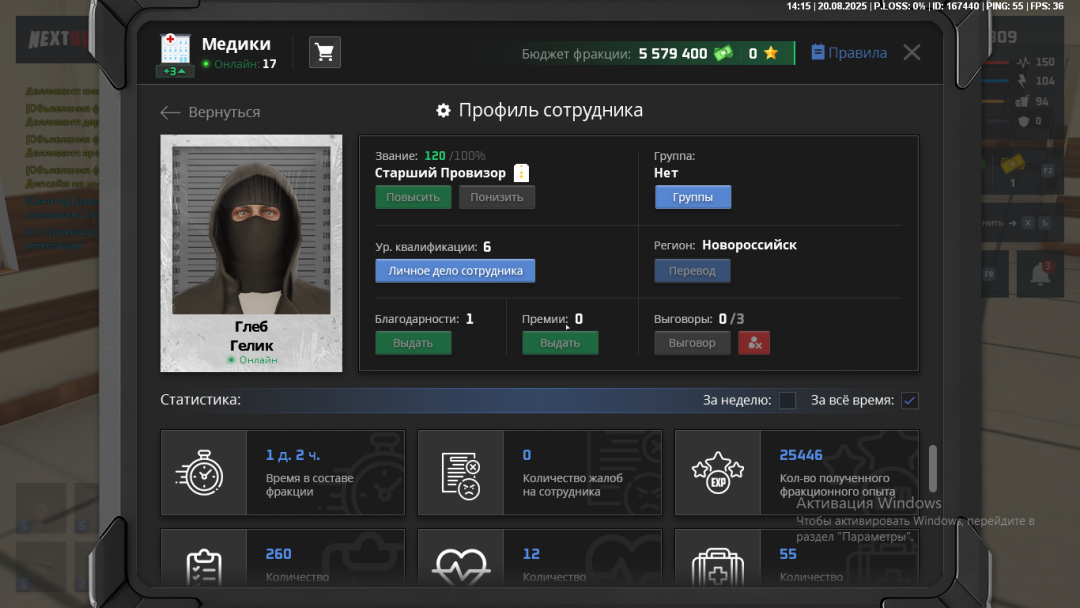The image size is (1080, 608).
Task: Open the faction rules link
Action: click(849, 53)
